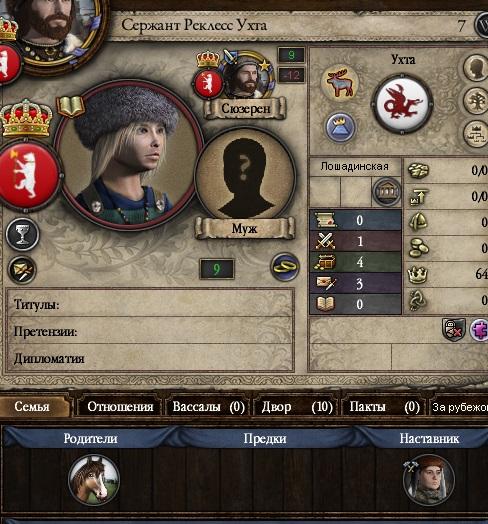
Task: Click the purple puzzle piece icon
Action: point(480,330)
